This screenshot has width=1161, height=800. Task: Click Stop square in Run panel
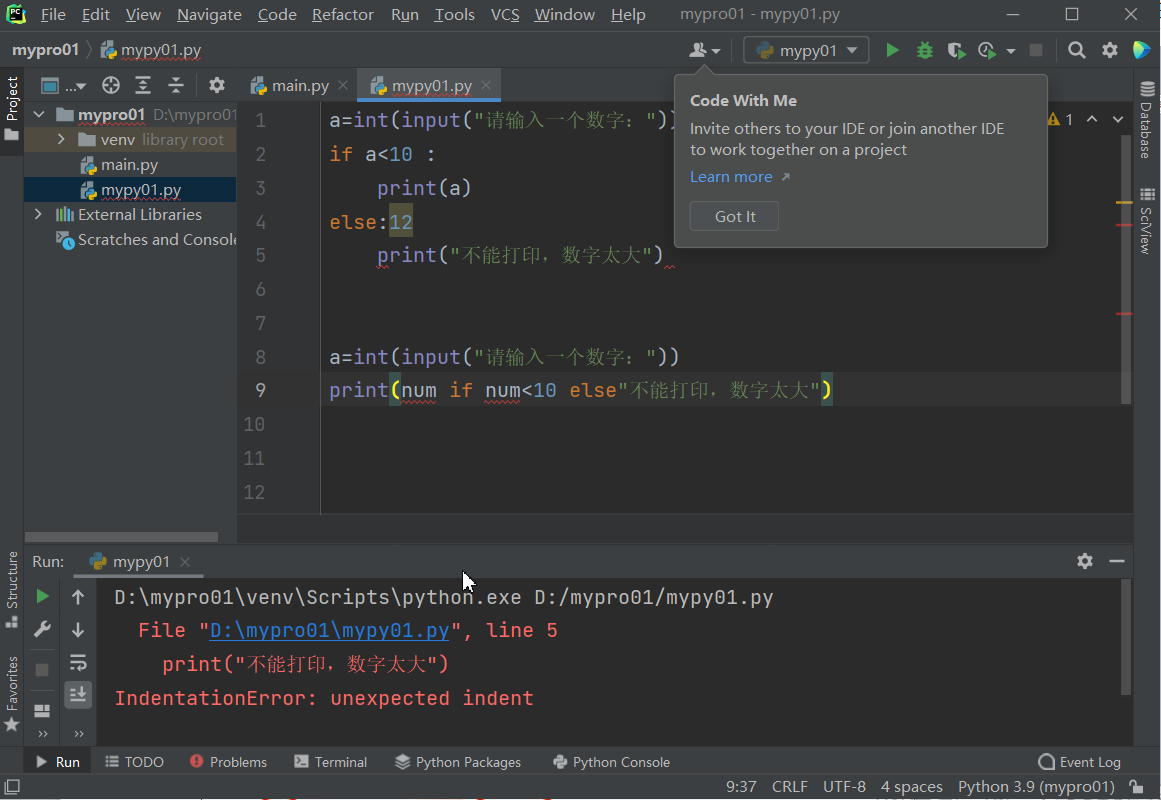pos(42,670)
